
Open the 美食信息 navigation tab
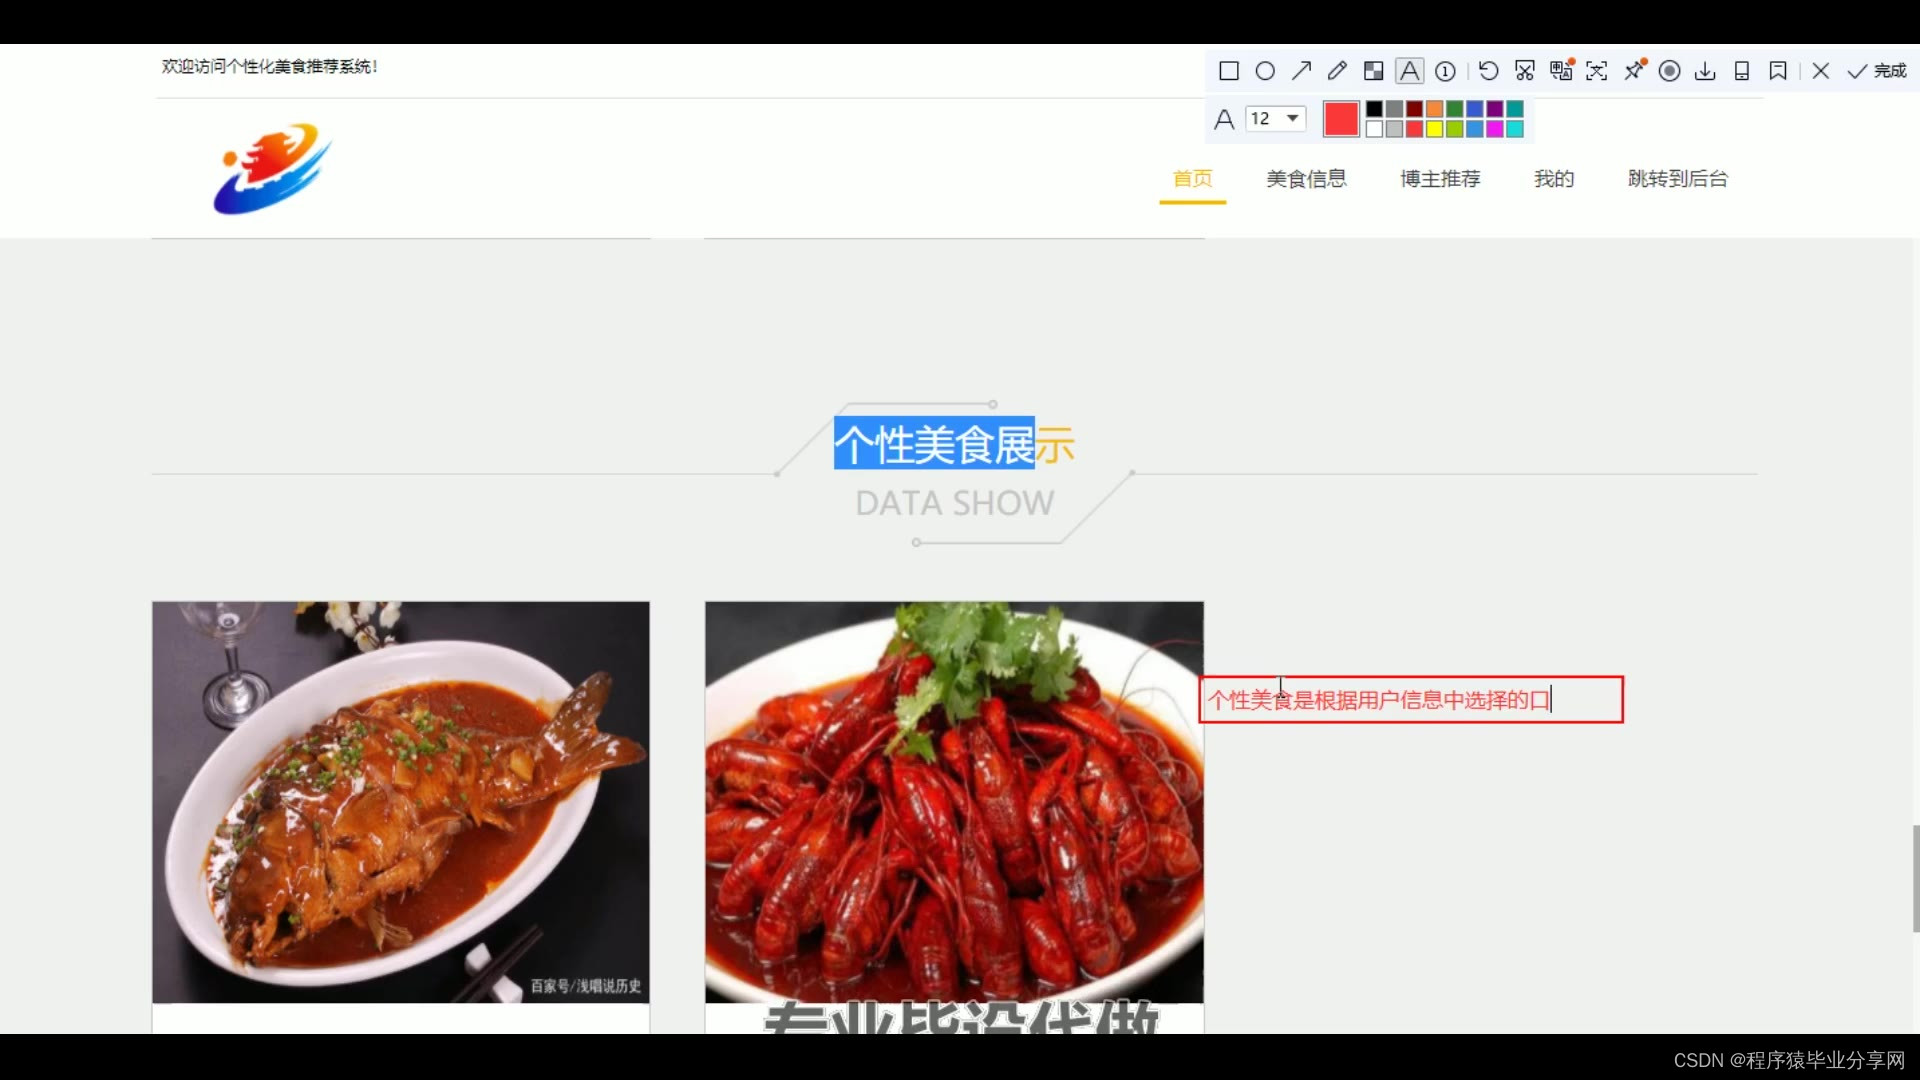tap(1306, 179)
